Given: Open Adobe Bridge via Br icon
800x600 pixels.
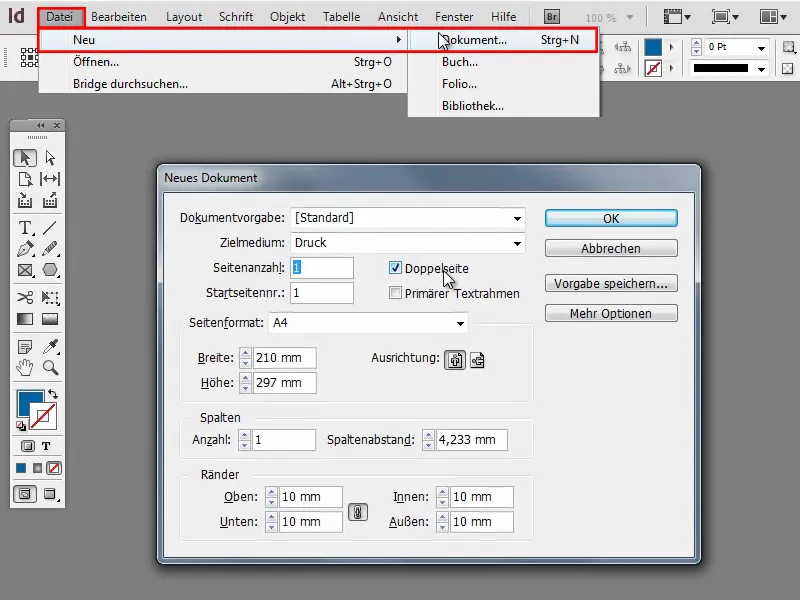Looking at the screenshot, I should tap(552, 17).
